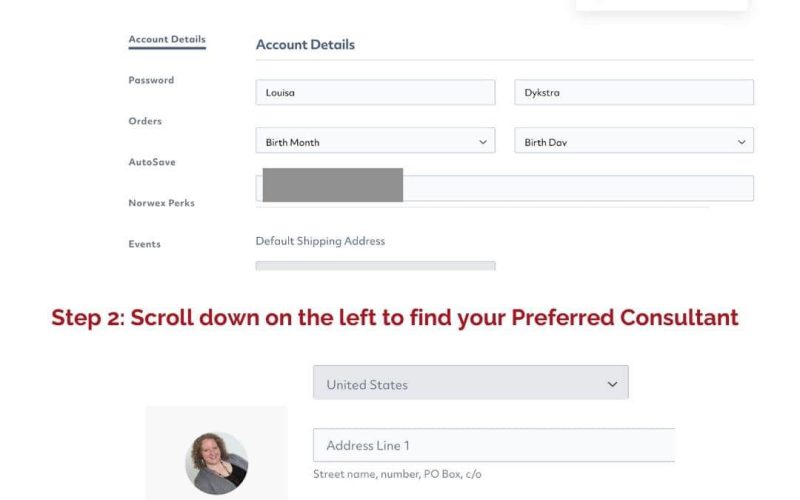800x500 pixels.
Task: Click the first name field containing Louisa
Action: point(375,92)
